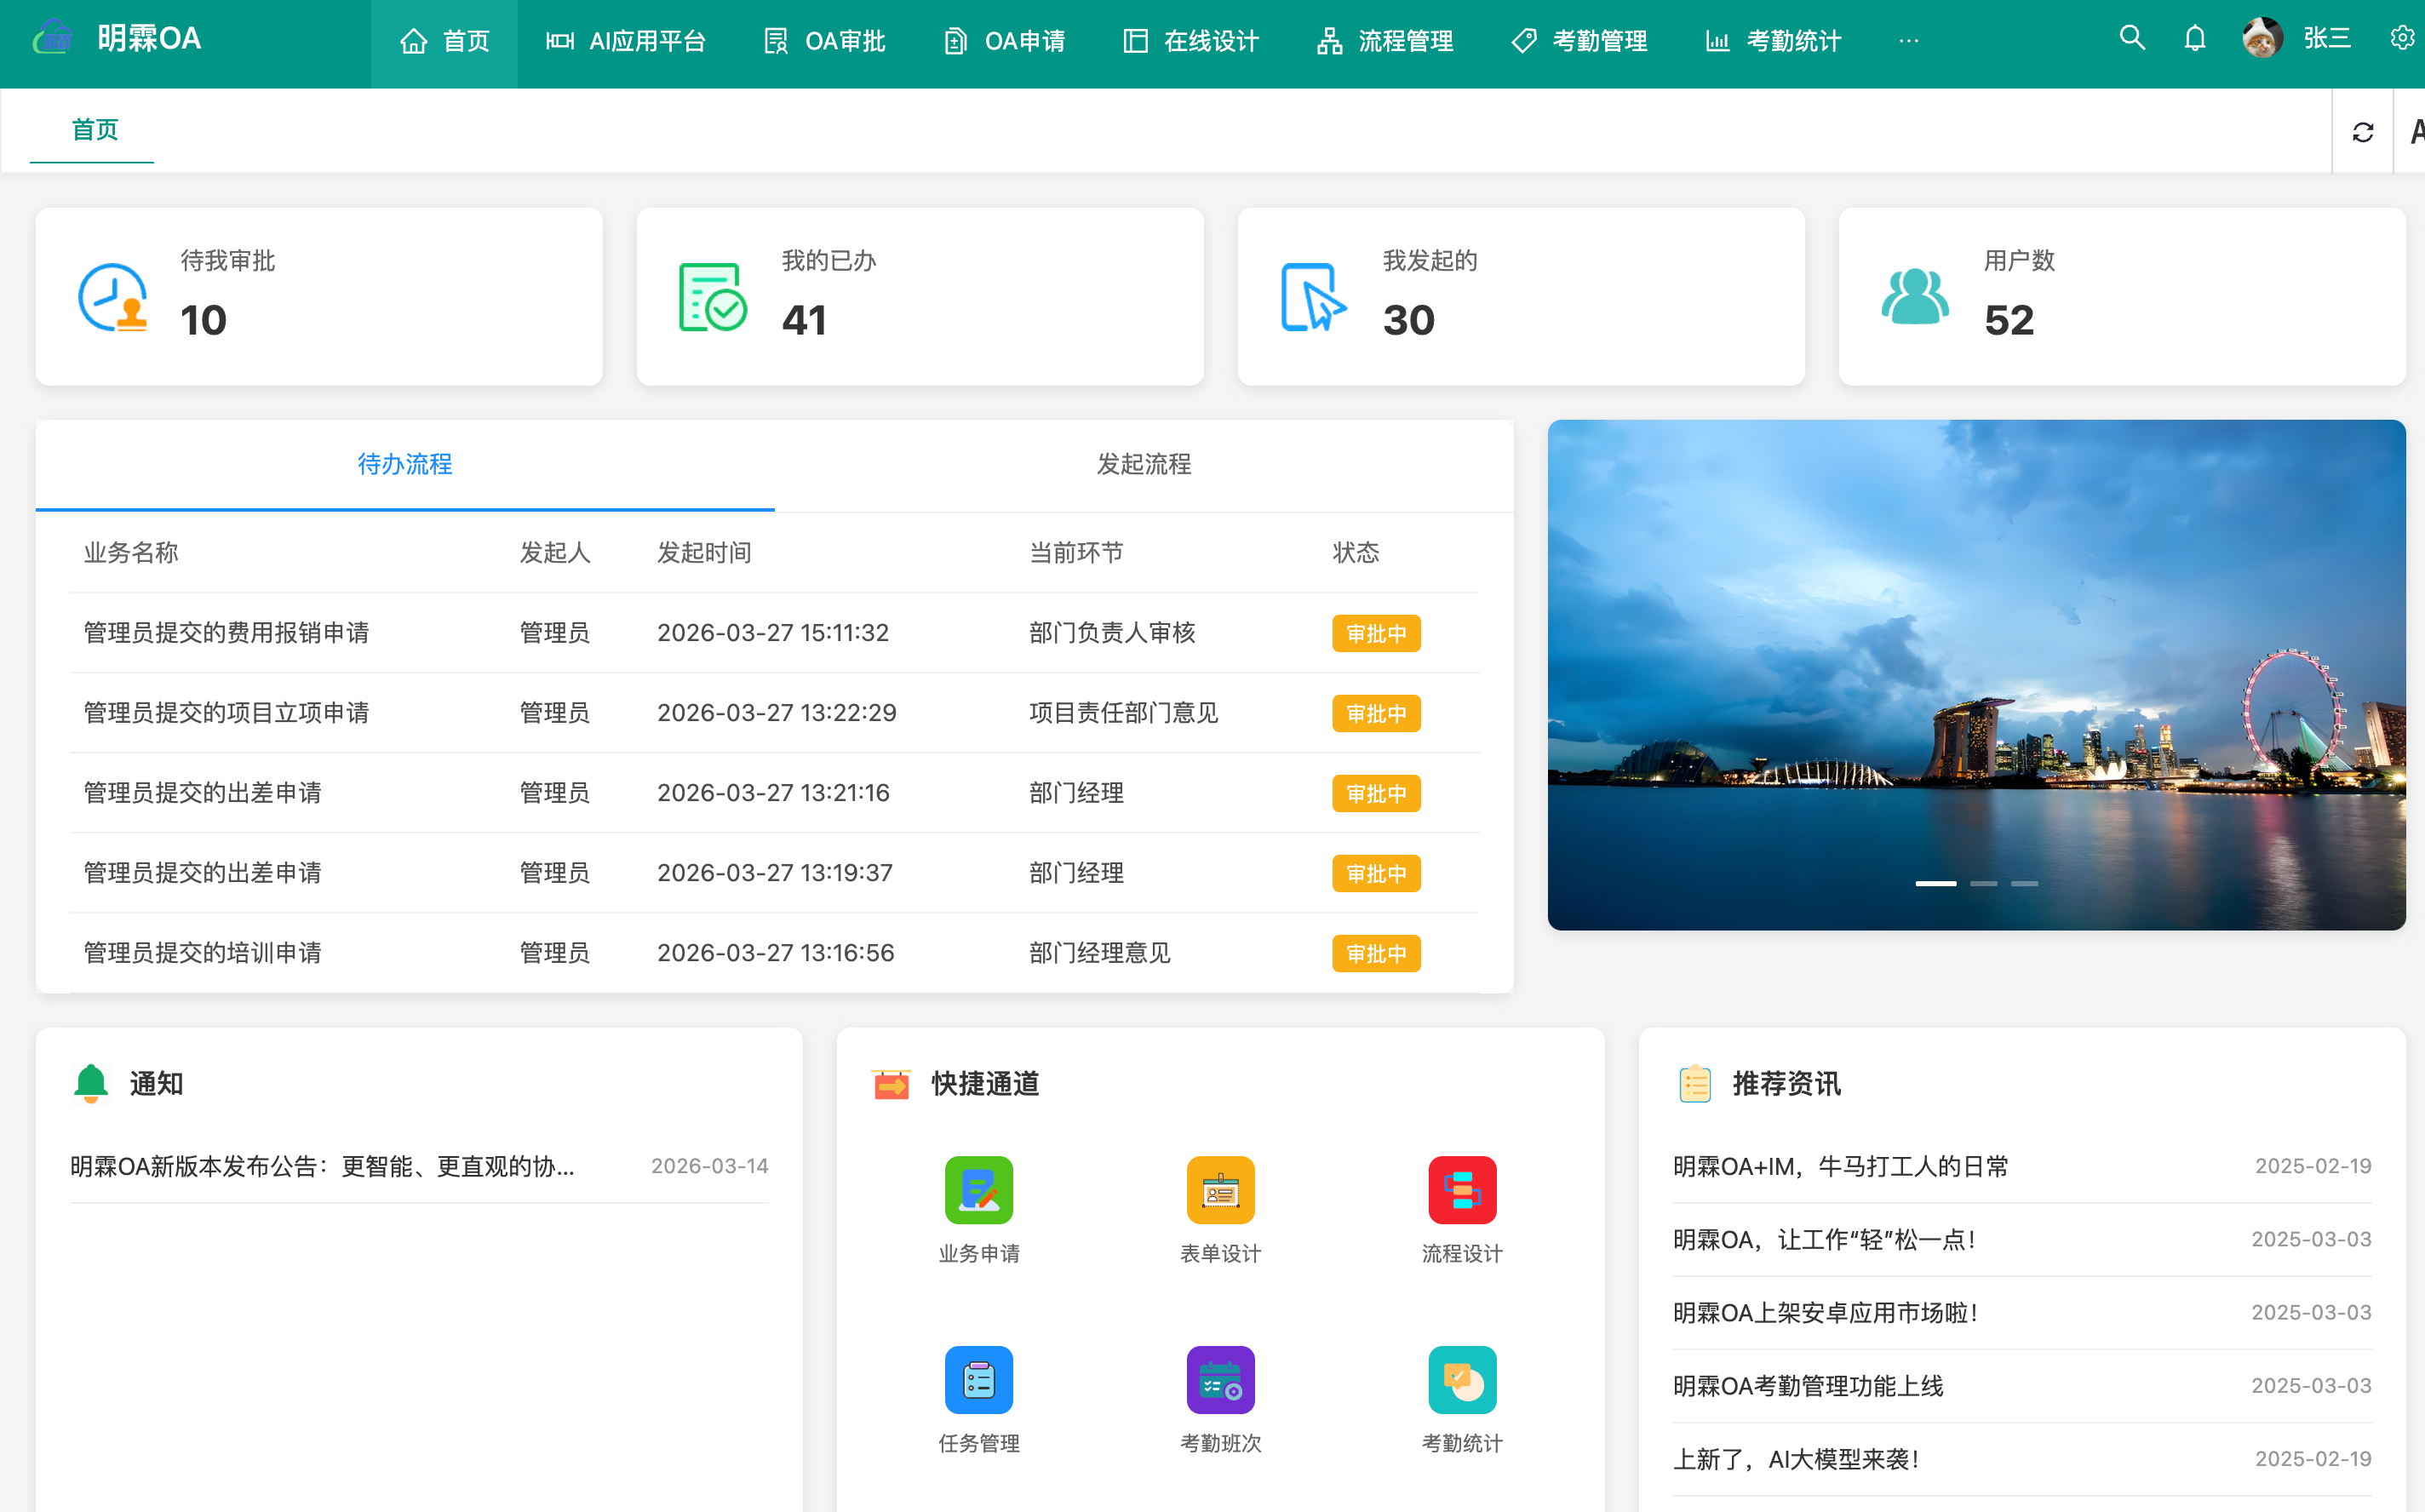
Task: Click the 管理员提交的培训申请 row title
Action: point(202,953)
